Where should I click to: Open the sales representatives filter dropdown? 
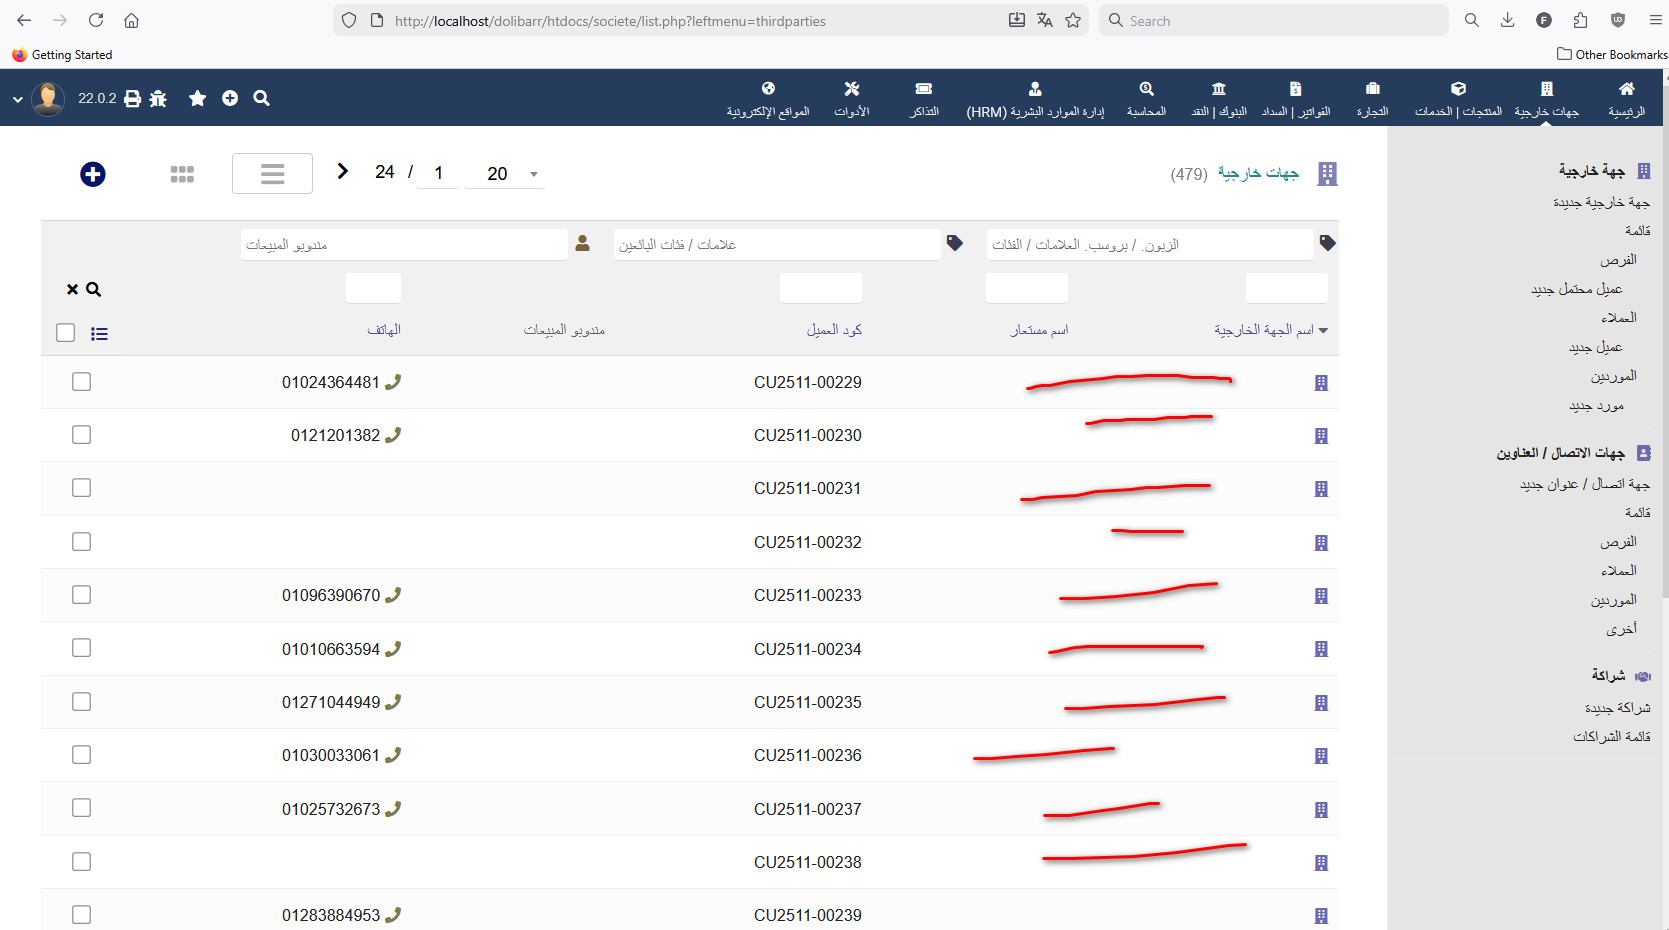click(x=404, y=245)
